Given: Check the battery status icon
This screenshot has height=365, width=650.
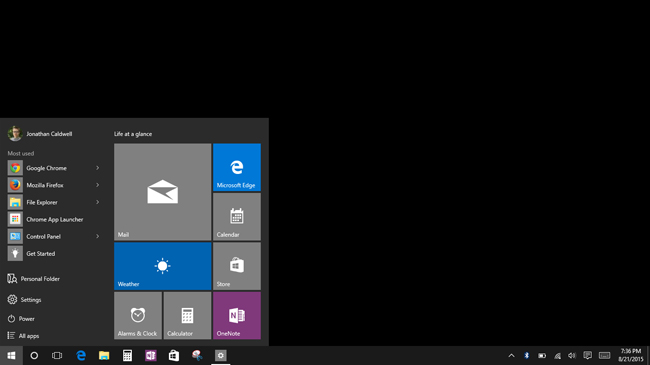Looking at the screenshot, I should pyautogui.click(x=542, y=355).
